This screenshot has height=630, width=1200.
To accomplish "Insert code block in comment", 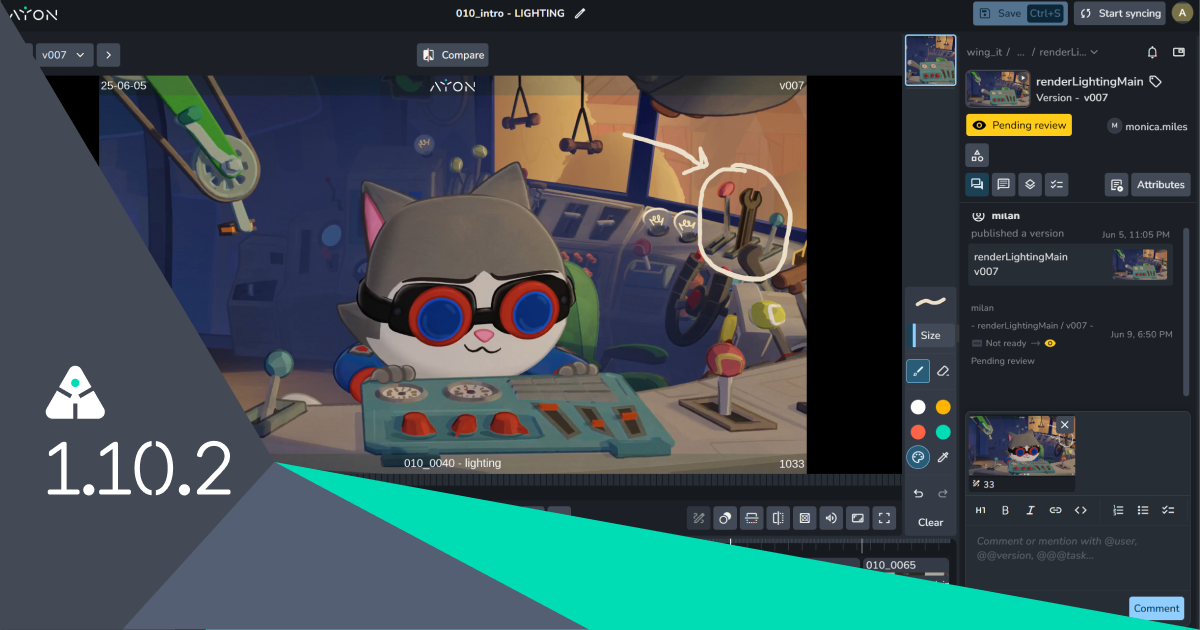I will pos(1080,510).
